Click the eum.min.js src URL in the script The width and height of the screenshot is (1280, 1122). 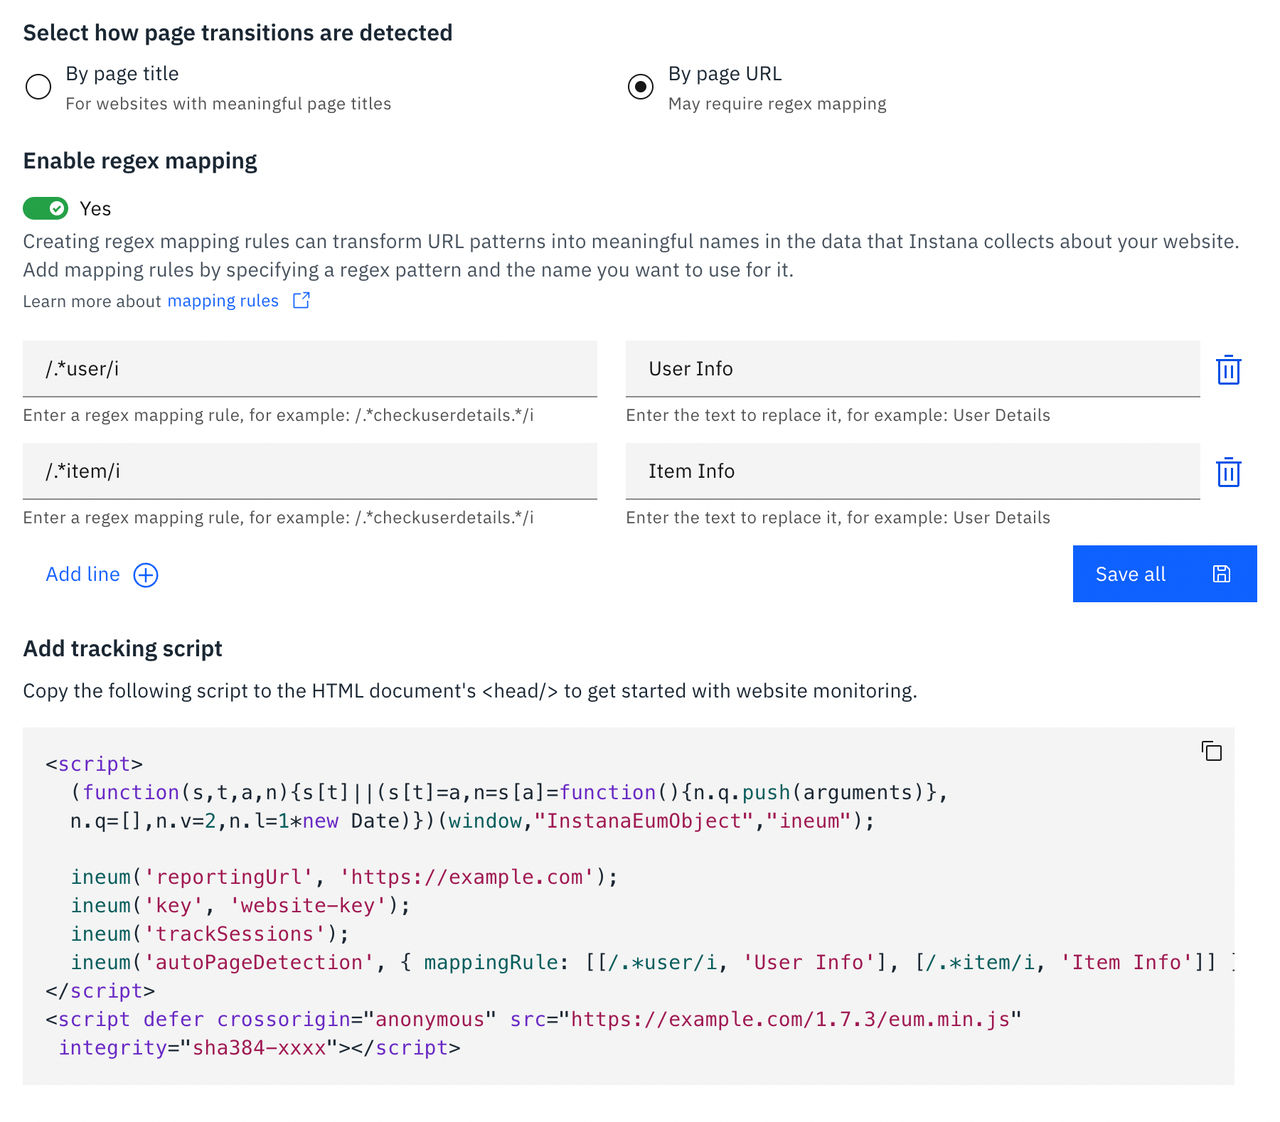(x=790, y=1019)
